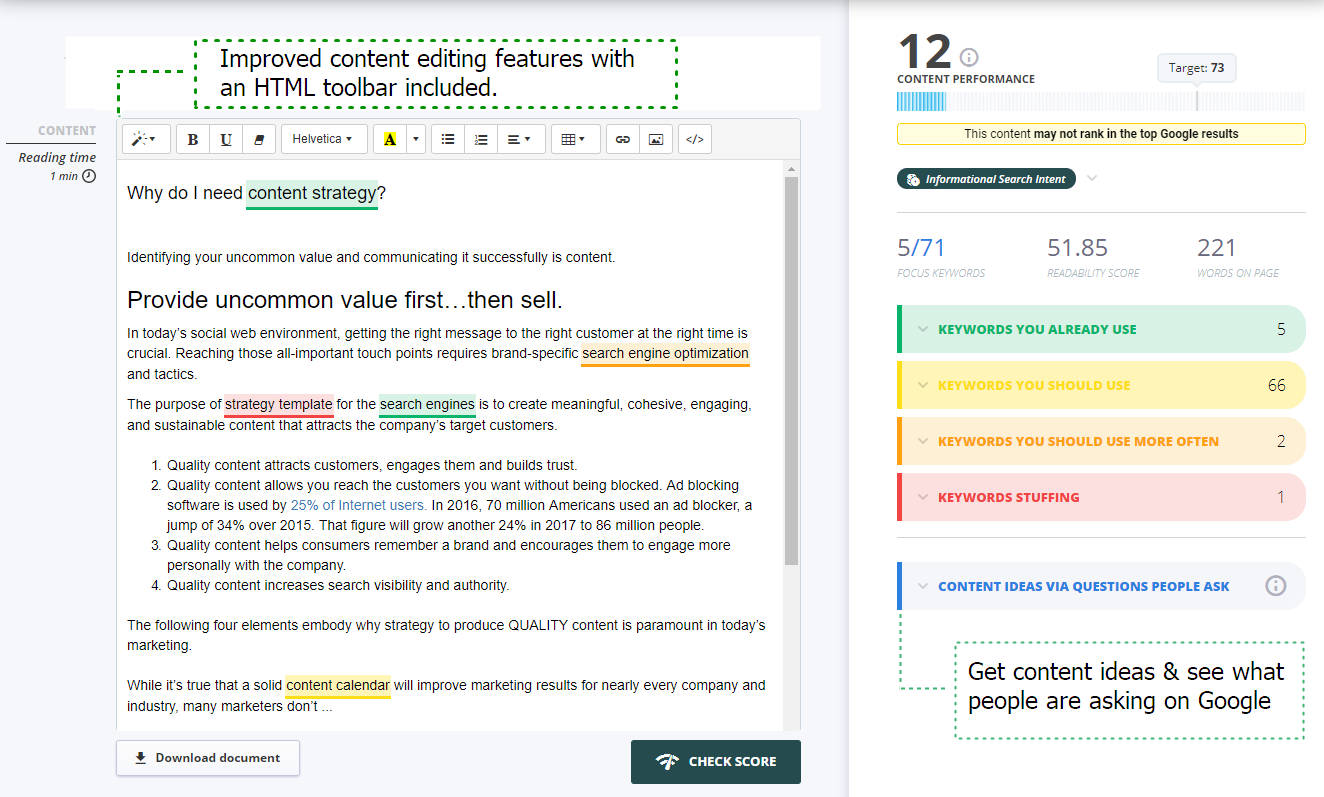
Task: Open the Content section in the sidebar
Action: click(x=66, y=130)
